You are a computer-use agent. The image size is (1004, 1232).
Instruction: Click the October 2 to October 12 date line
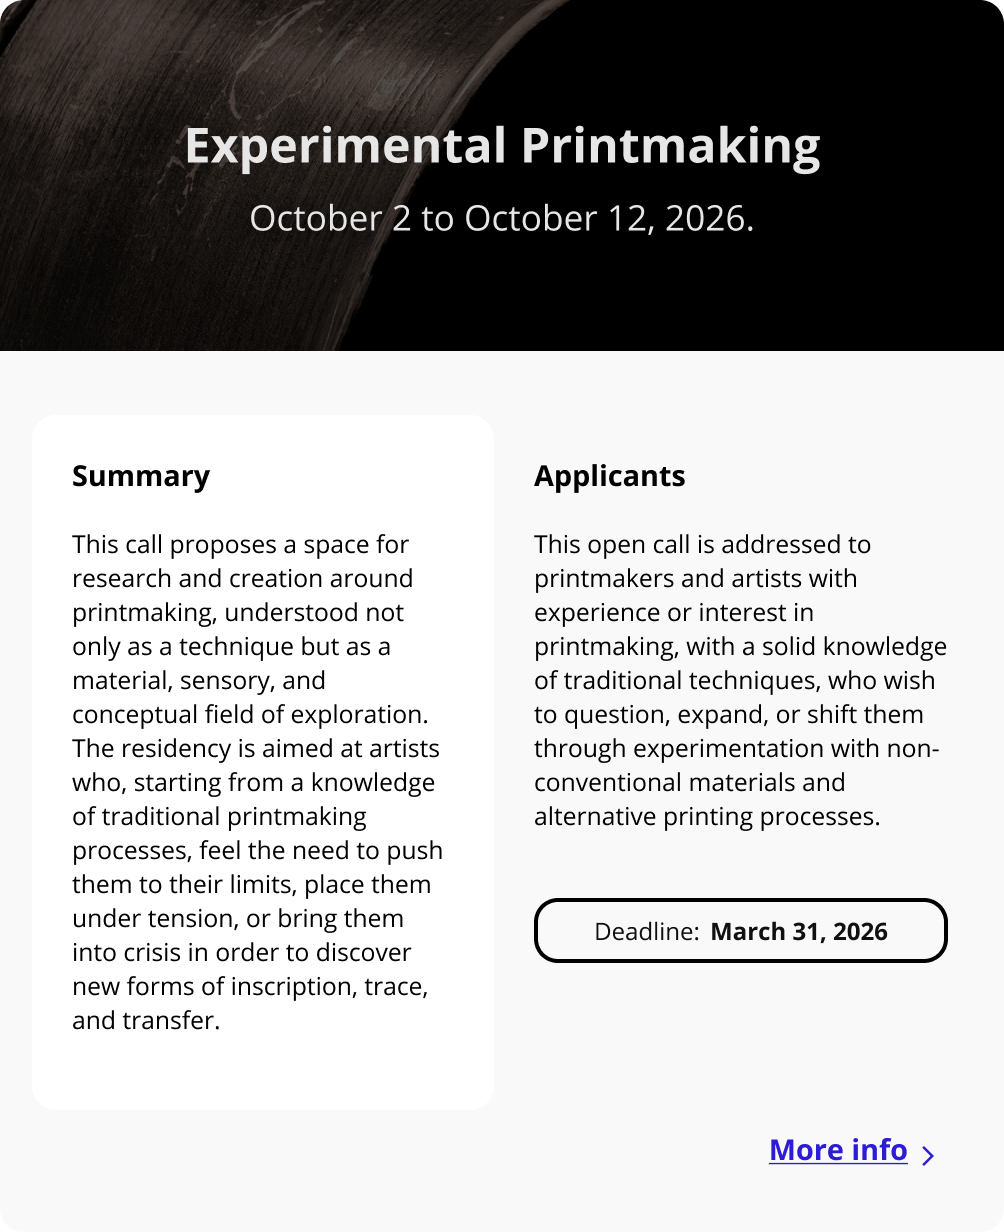502,218
